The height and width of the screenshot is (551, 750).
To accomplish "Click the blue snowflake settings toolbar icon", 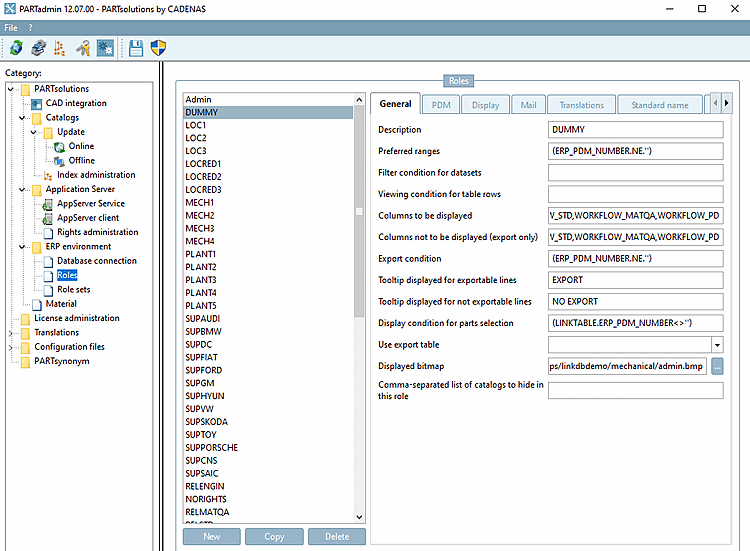I will [x=105, y=48].
